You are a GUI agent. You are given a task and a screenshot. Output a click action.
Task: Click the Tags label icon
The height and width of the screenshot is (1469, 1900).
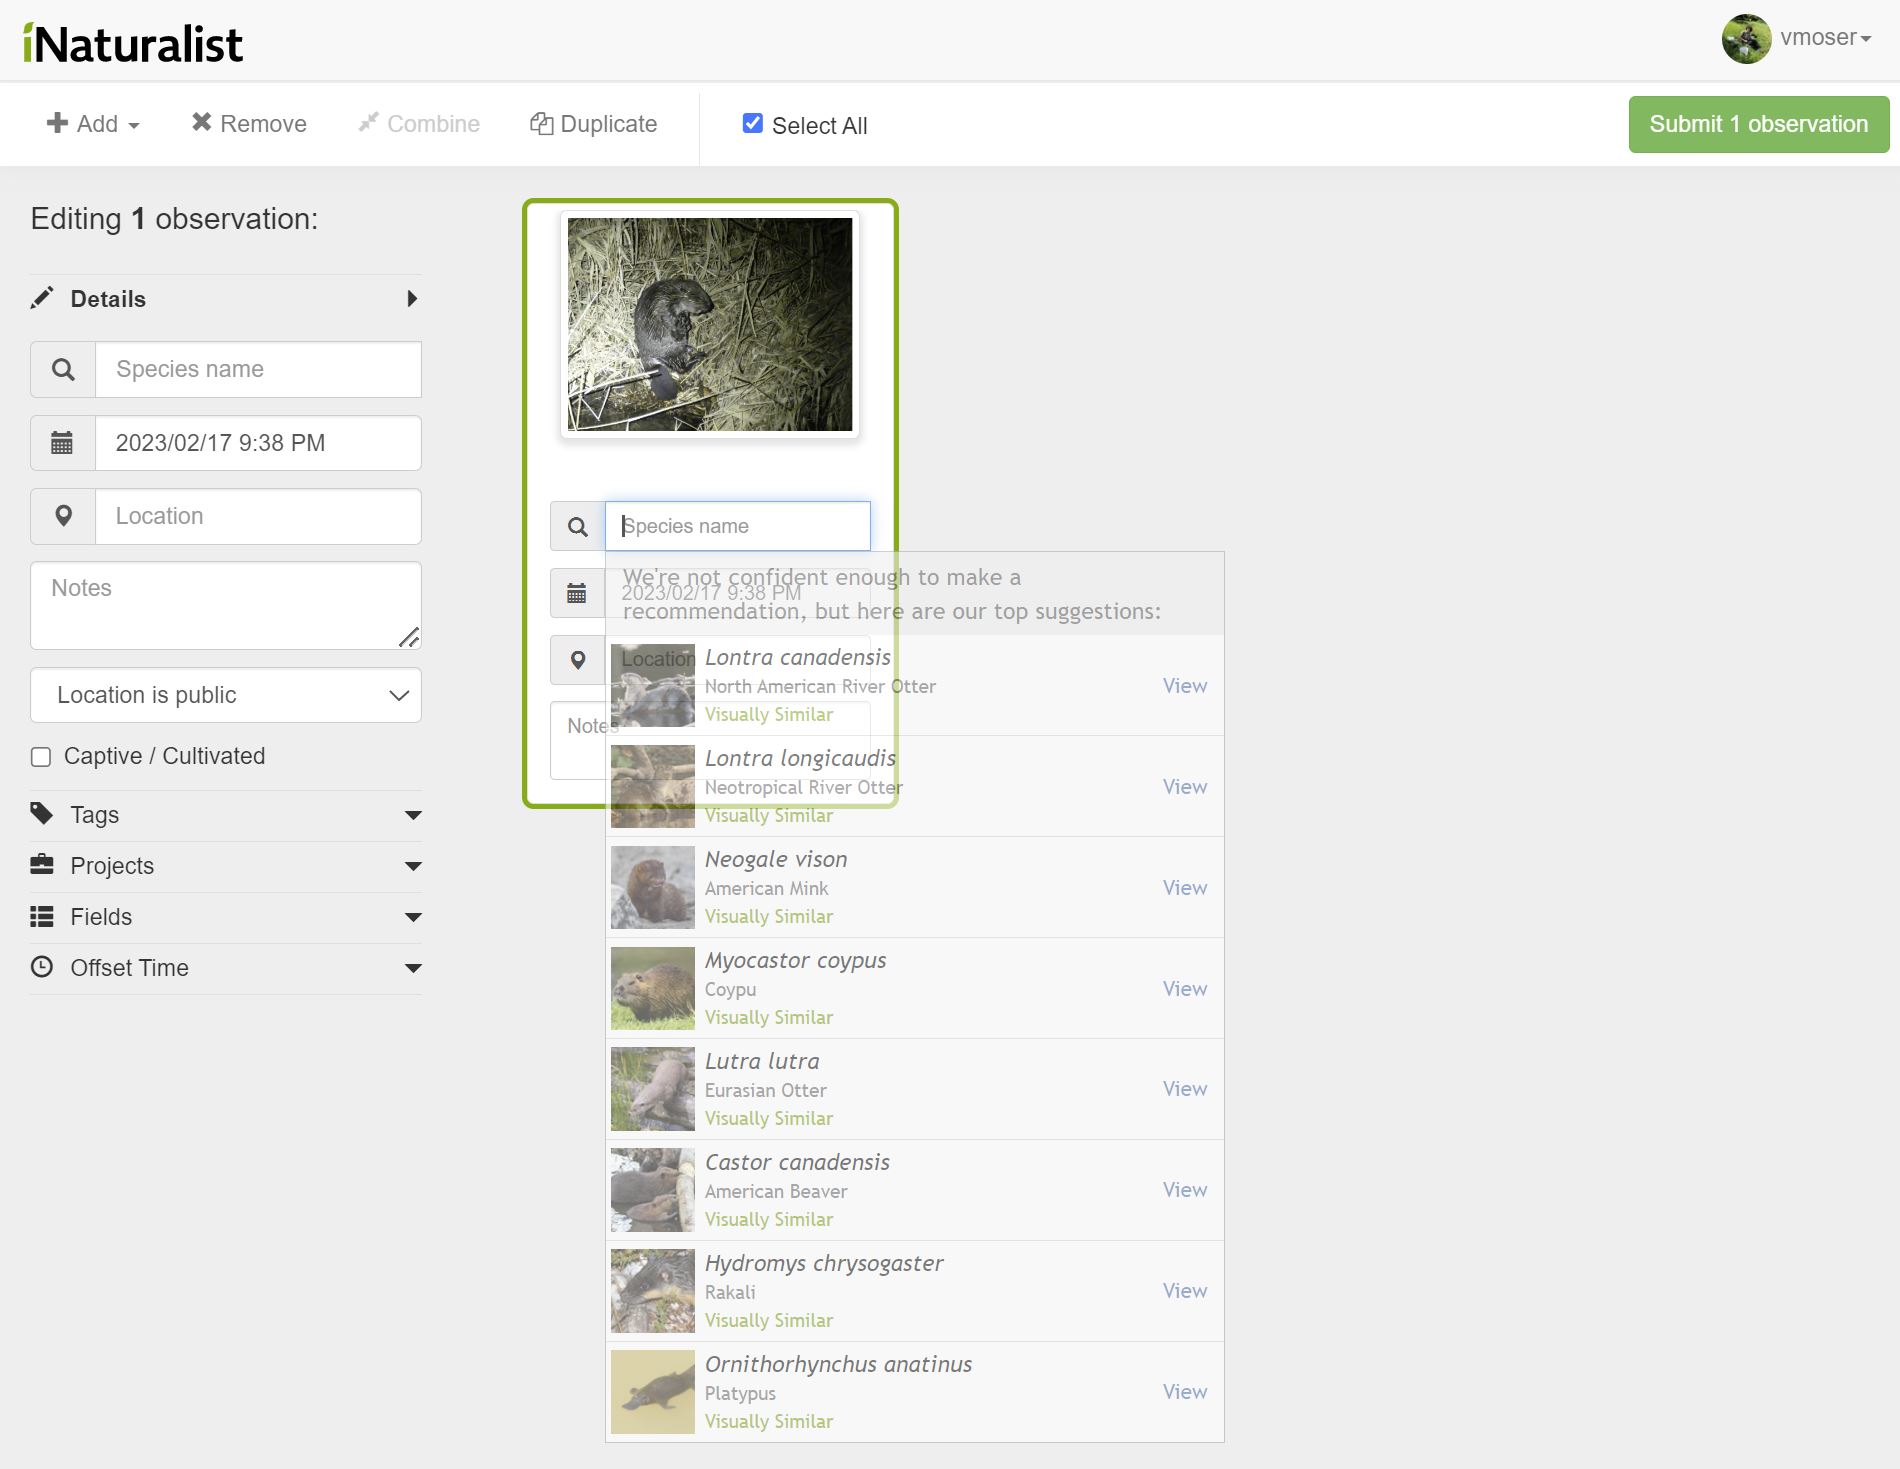coord(42,814)
